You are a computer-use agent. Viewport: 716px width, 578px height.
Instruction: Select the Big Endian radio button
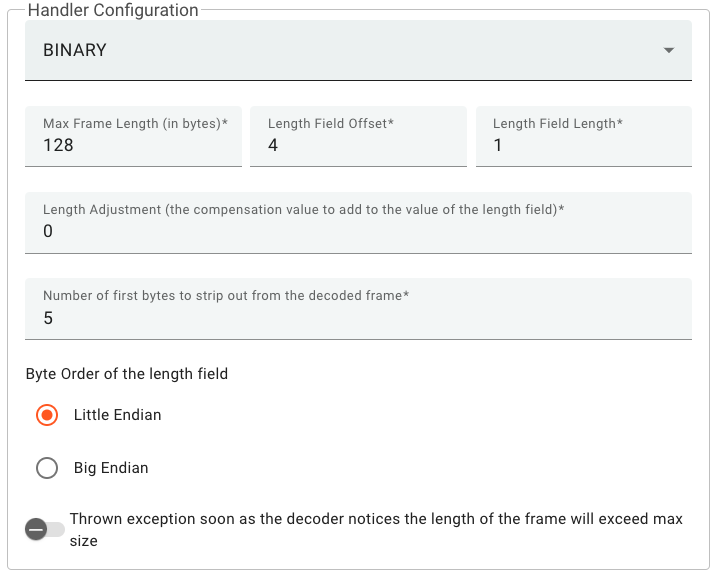[x=47, y=468]
